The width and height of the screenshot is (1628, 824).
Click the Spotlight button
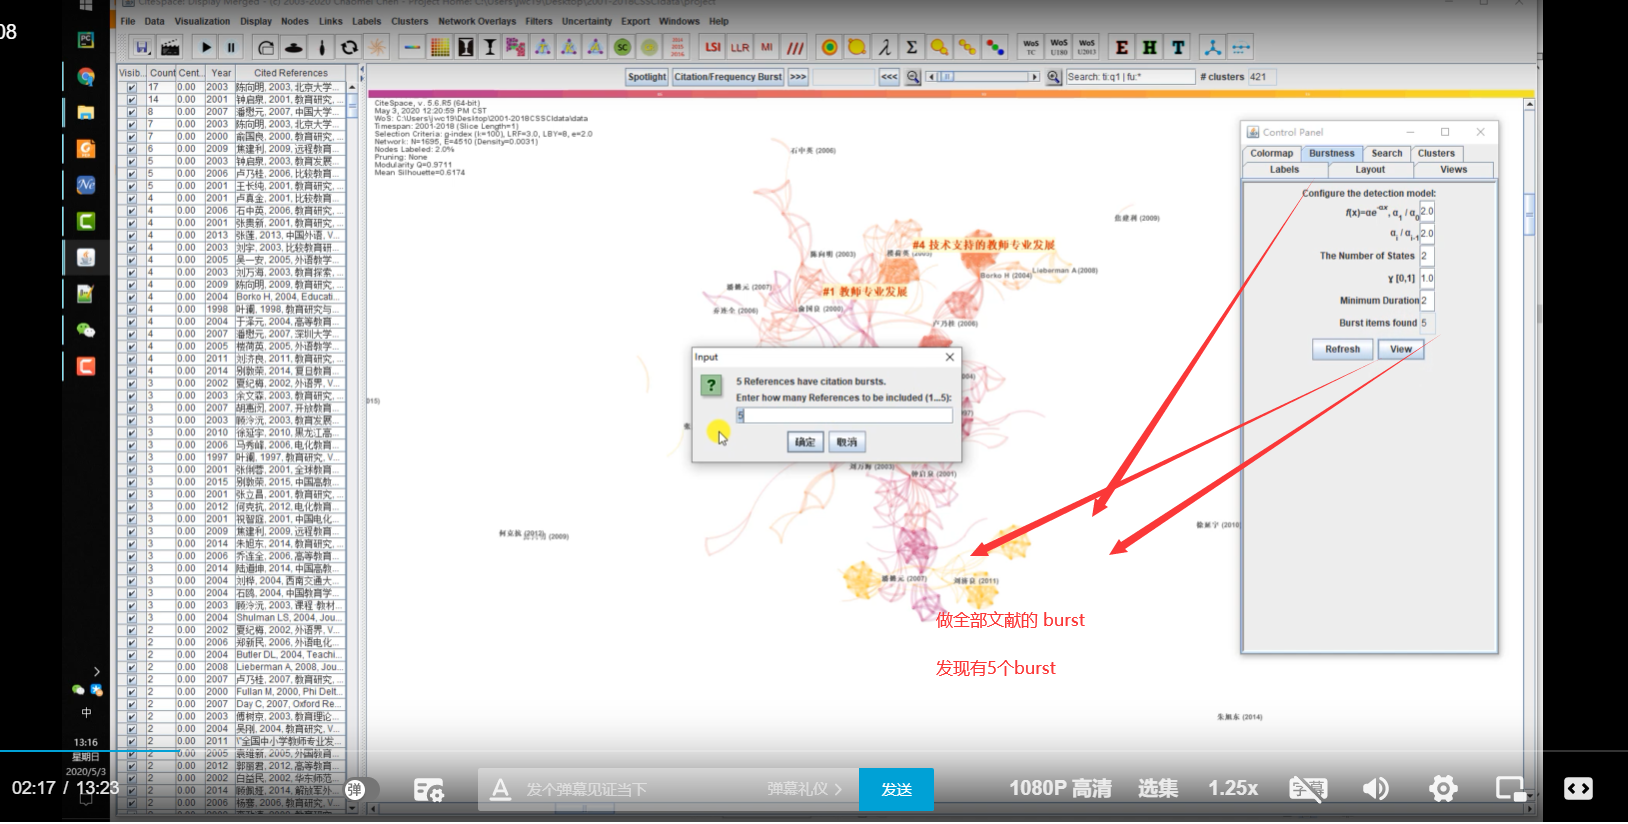(x=647, y=77)
